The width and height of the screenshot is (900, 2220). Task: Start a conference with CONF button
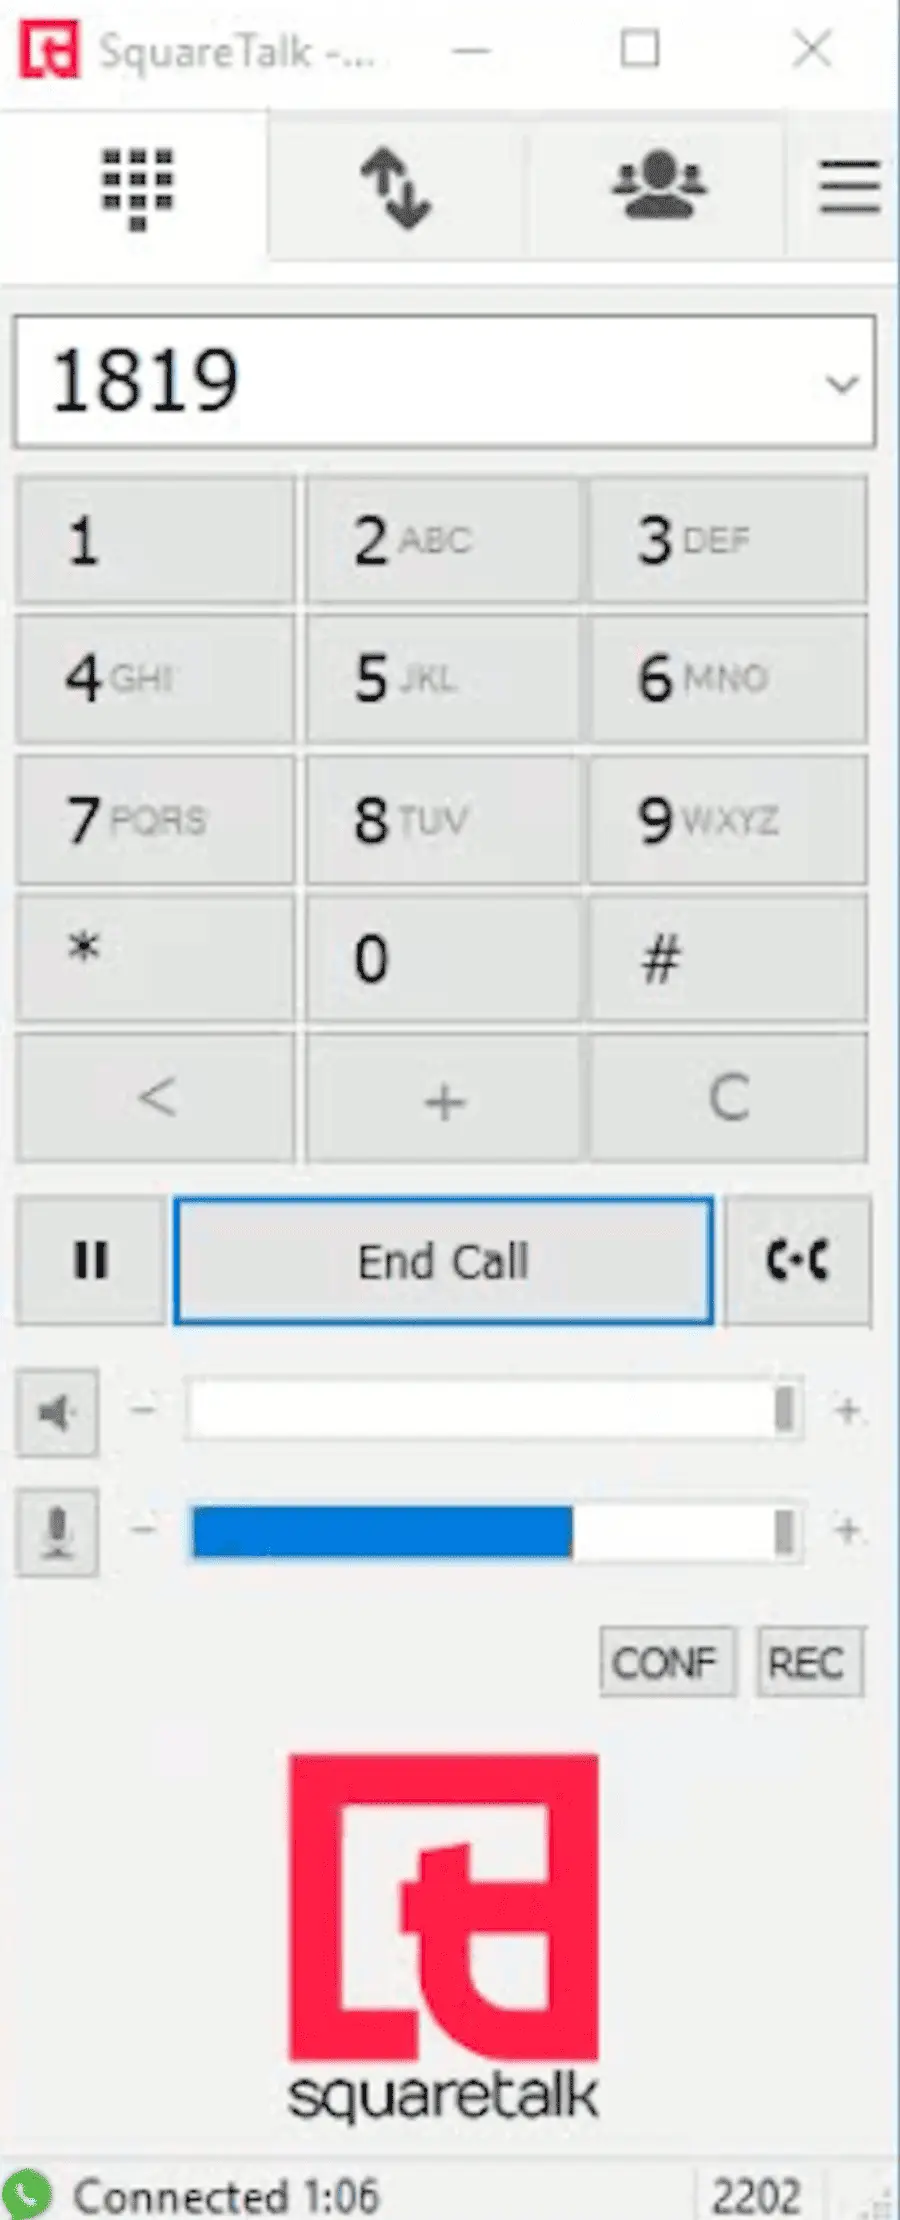667,1662
